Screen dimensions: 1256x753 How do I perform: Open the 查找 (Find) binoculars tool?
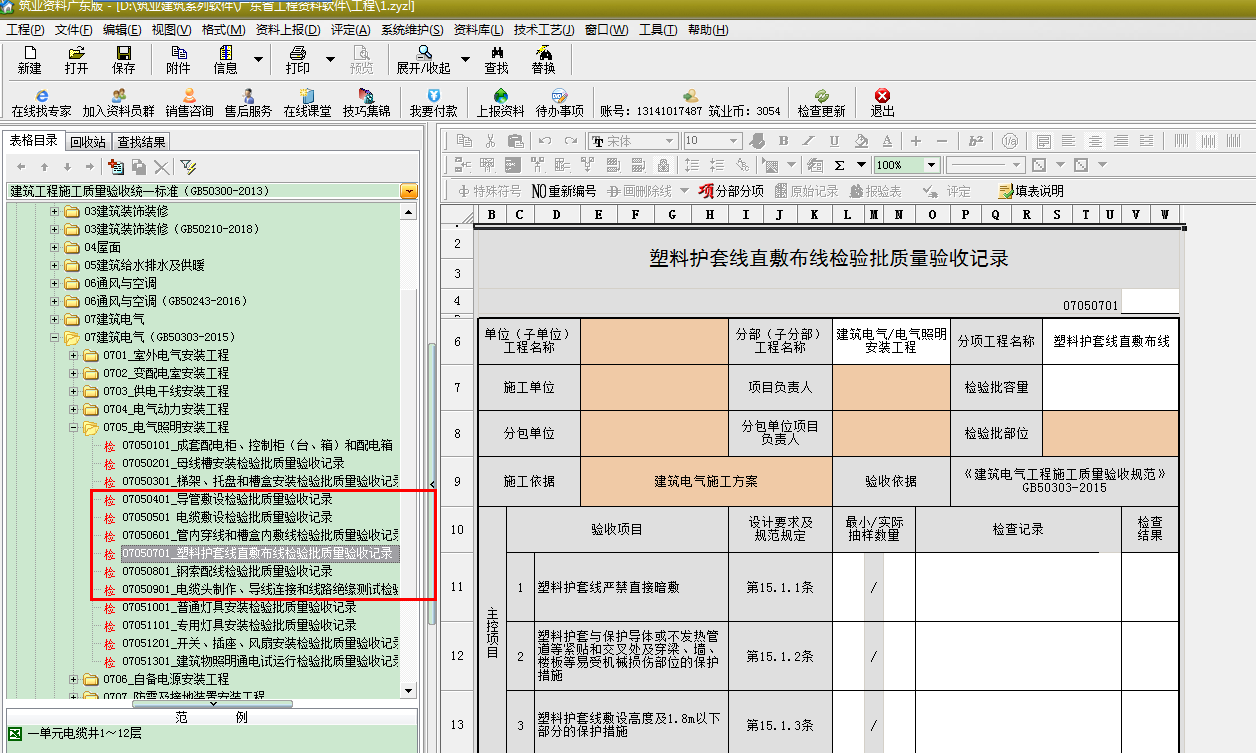pos(496,59)
